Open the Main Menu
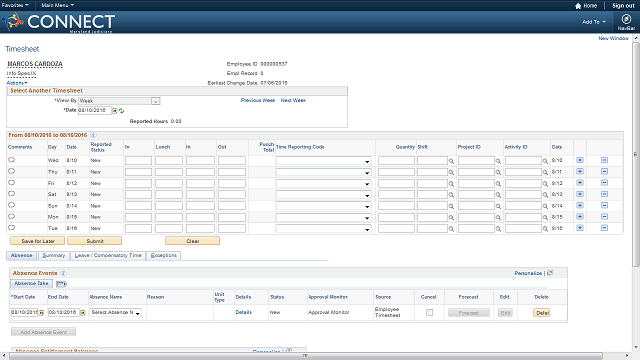 [58, 5]
